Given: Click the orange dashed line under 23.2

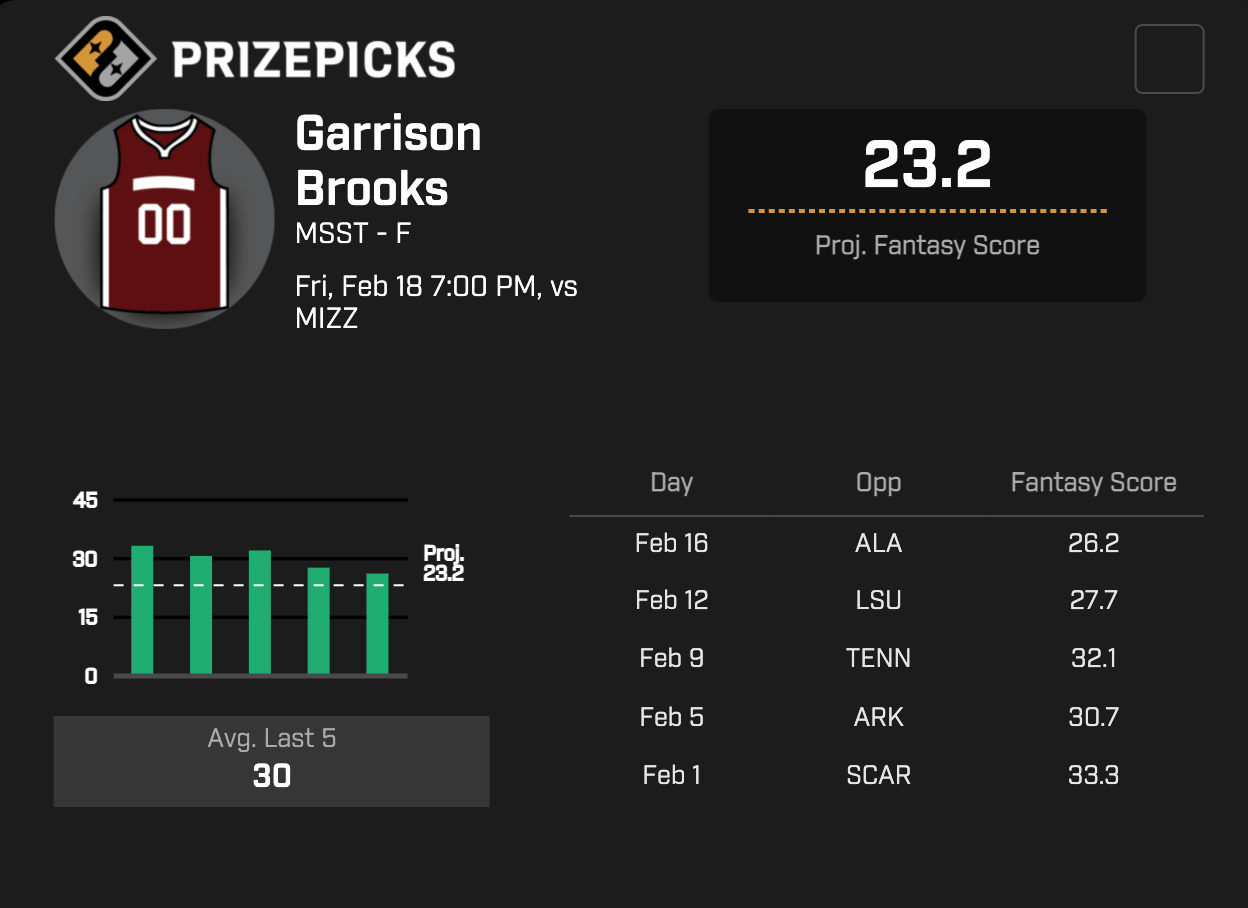Looking at the screenshot, I should point(927,211).
